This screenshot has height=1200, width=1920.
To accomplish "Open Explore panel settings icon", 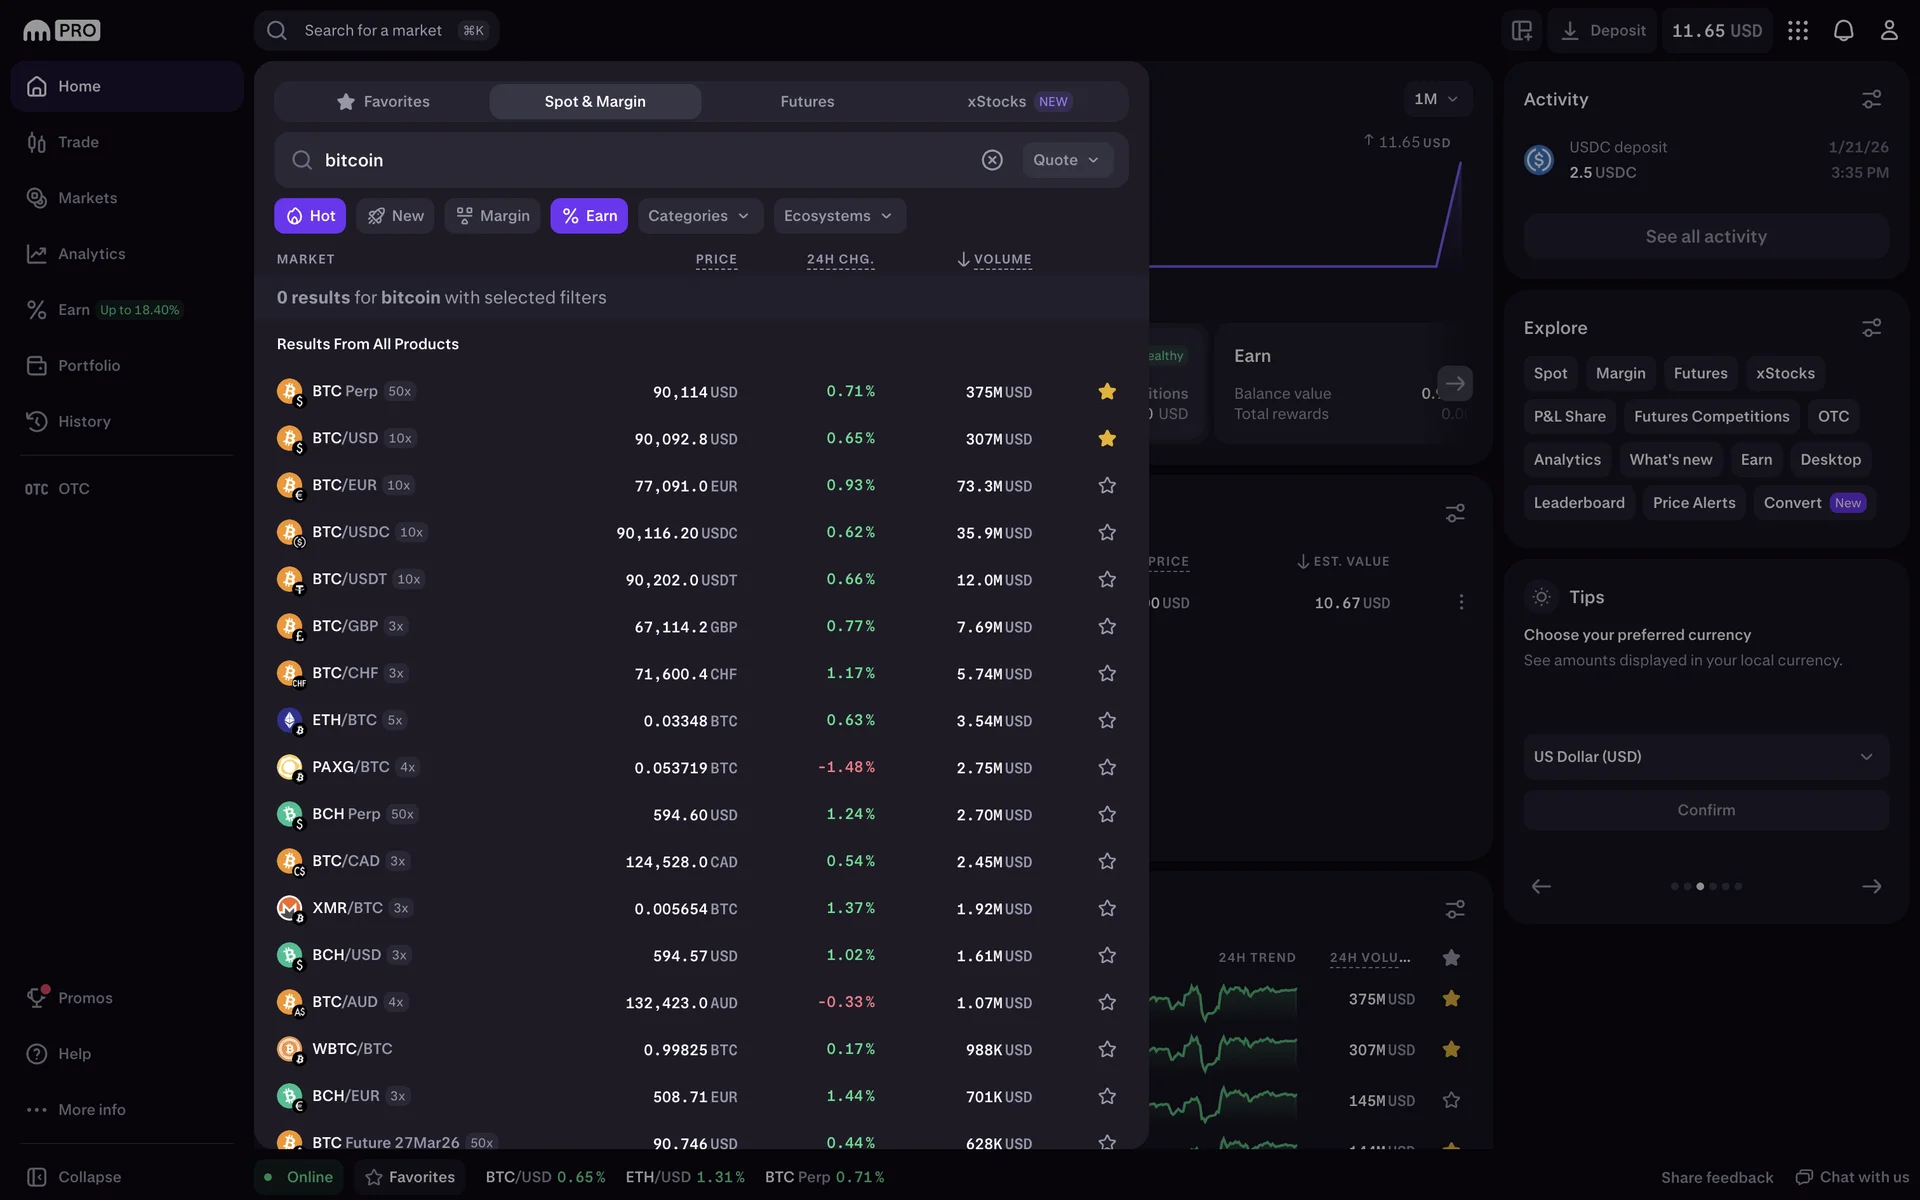I will coord(1871,328).
